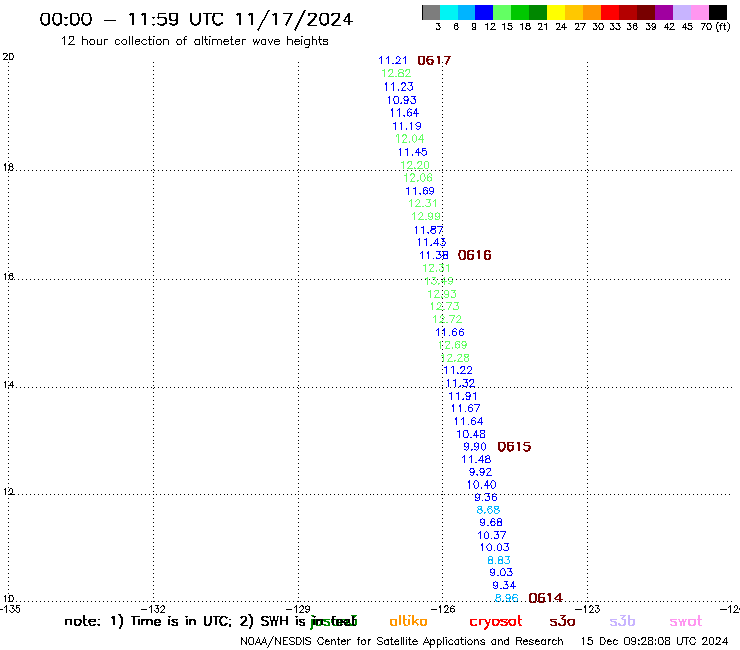
Task: Click the light blue value 8.83
Action: [499, 560]
